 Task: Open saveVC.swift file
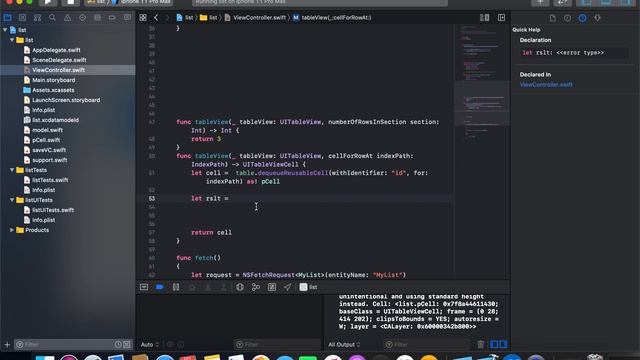tap(49, 150)
